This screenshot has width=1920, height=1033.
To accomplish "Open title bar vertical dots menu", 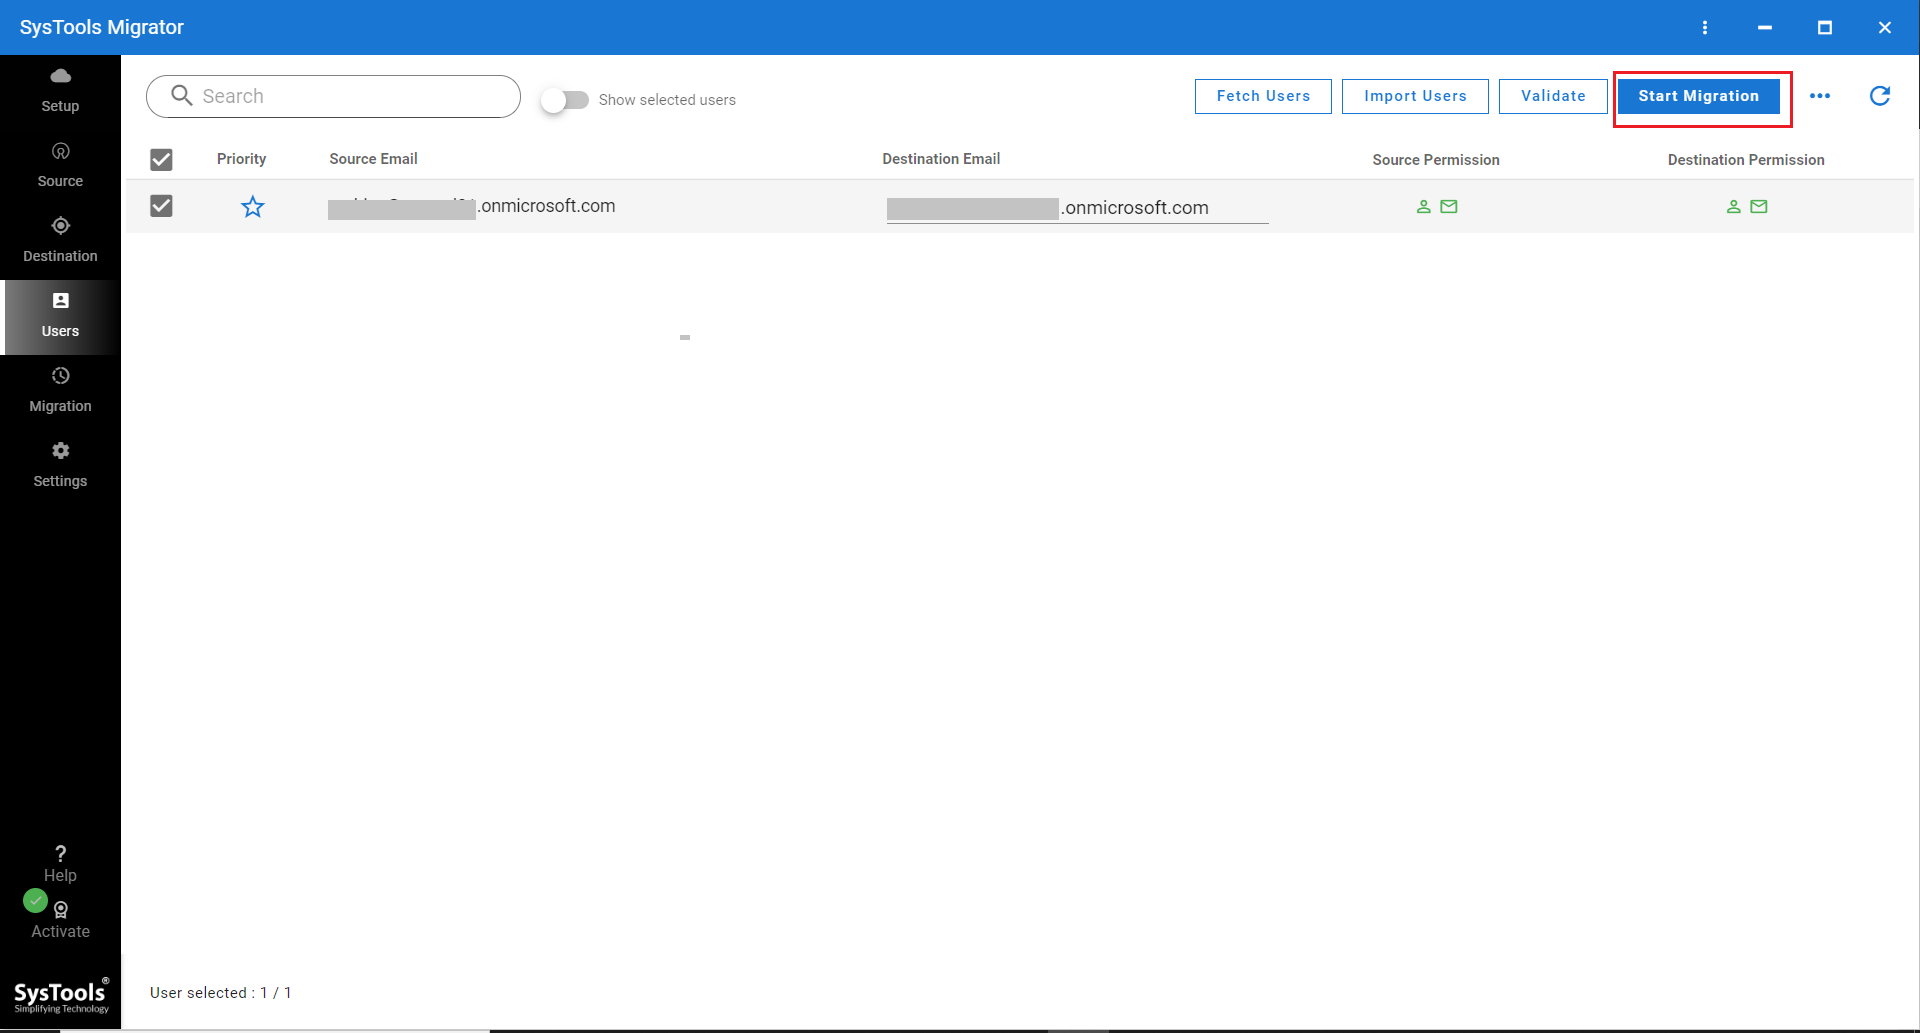I will 1705,27.
